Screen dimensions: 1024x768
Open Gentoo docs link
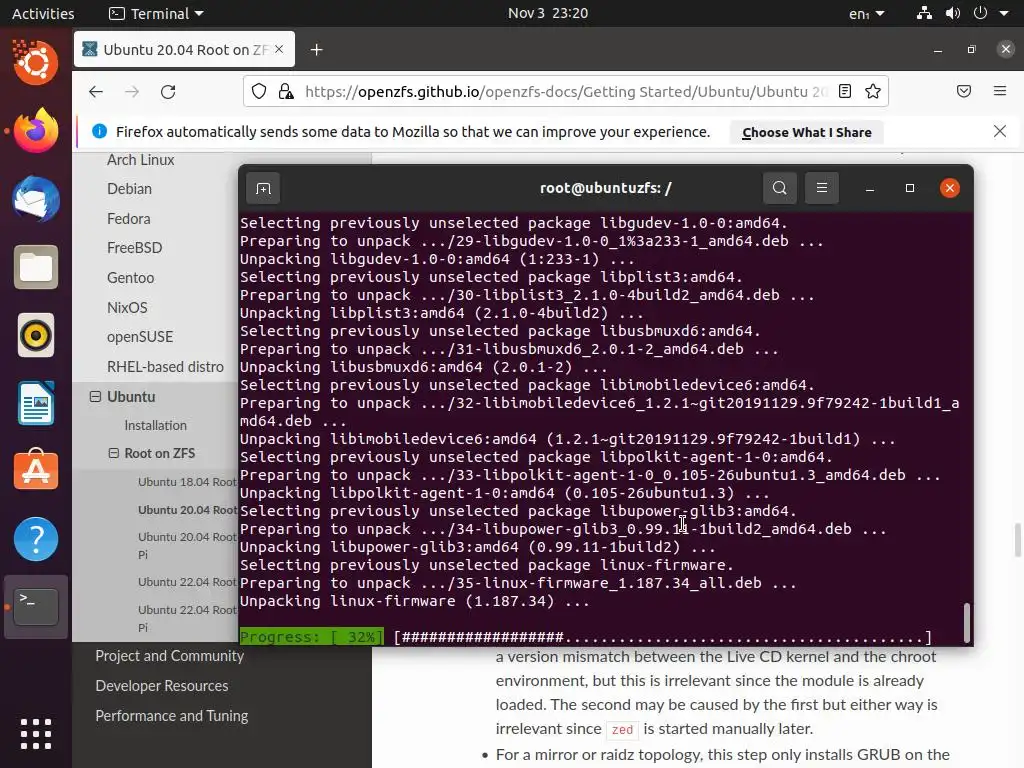tap(131, 278)
